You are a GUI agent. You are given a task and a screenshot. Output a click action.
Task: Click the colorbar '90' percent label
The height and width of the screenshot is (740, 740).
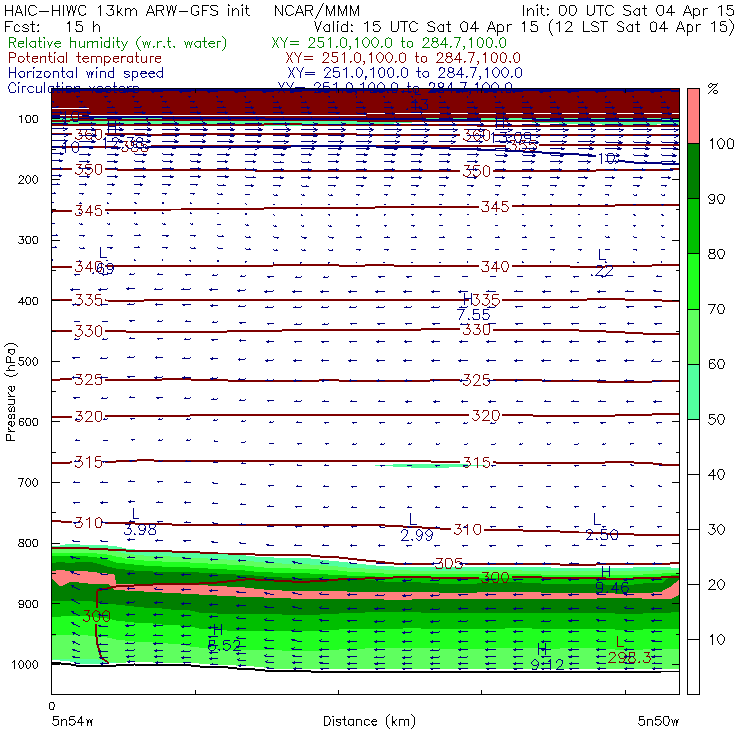coord(716,199)
